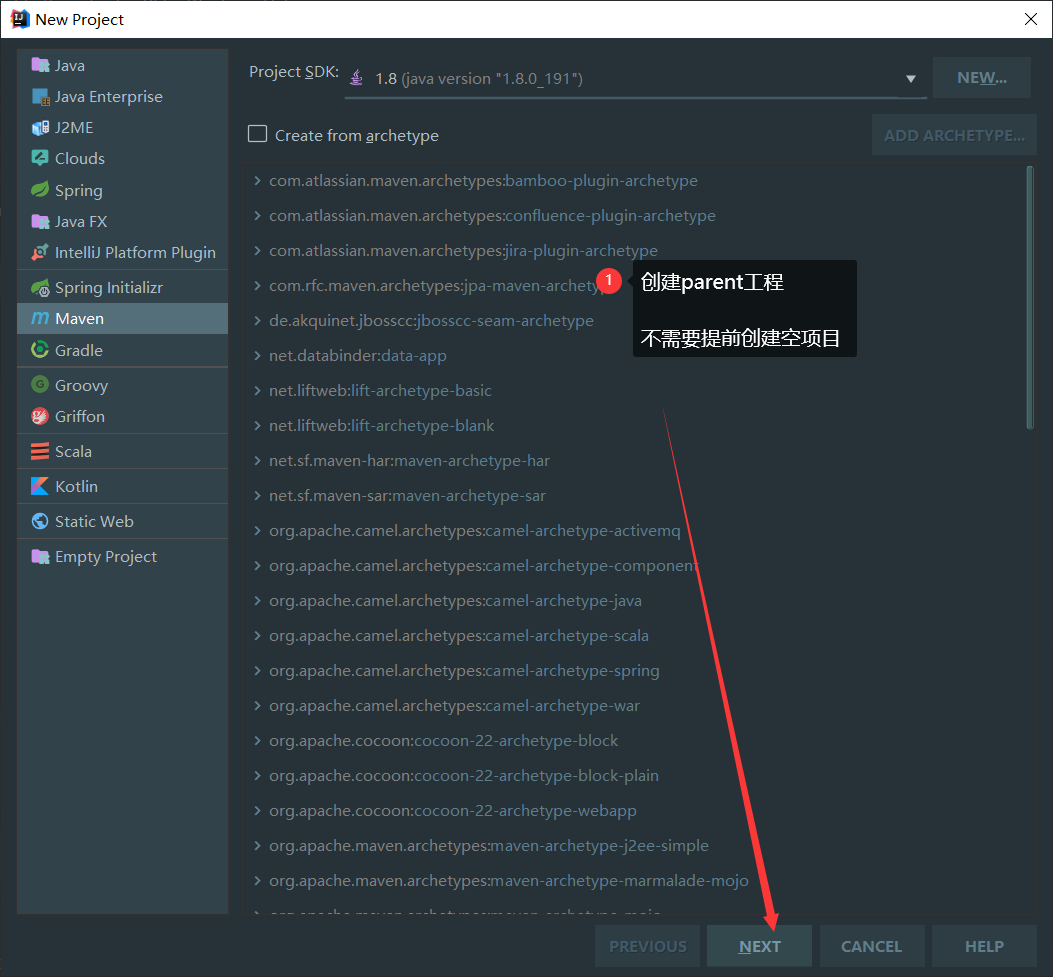Choose Empty Project type label
The height and width of the screenshot is (977, 1053).
105,557
